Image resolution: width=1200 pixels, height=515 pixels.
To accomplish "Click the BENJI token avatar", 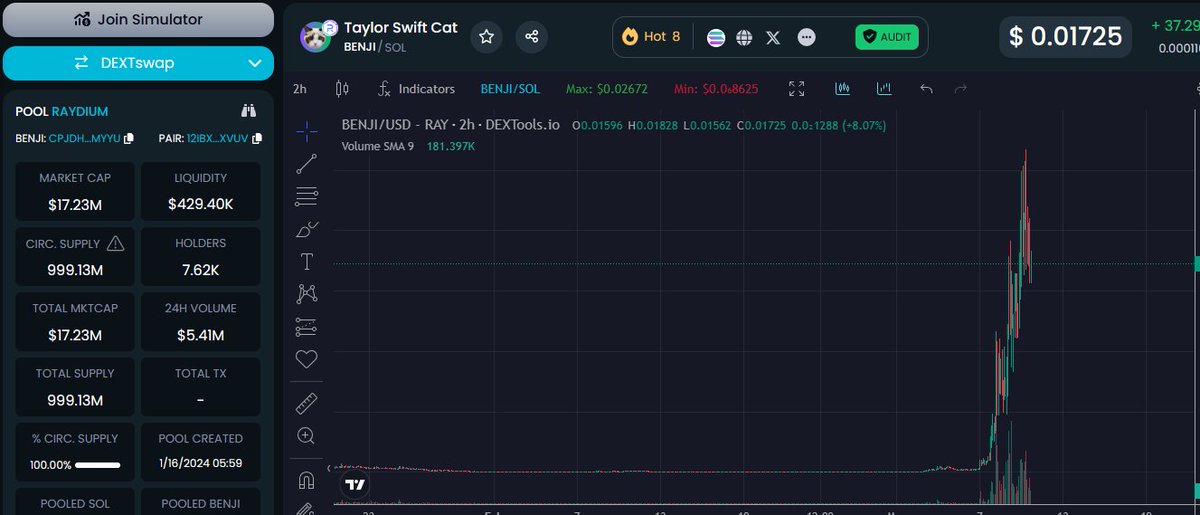I will click(317, 37).
